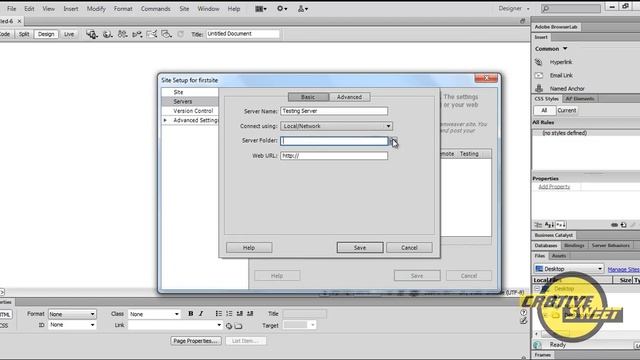Image resolution: width=640 pixels, height=360 pixels.
Task: Open the Common category dropdown in Insert panel
Action: coord(551,49)
